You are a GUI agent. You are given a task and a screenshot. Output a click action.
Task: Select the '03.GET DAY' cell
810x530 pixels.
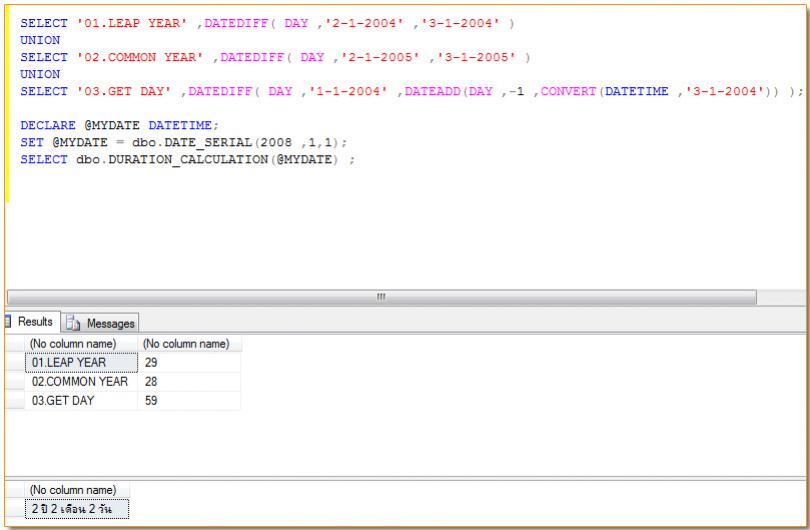(81, 401)
